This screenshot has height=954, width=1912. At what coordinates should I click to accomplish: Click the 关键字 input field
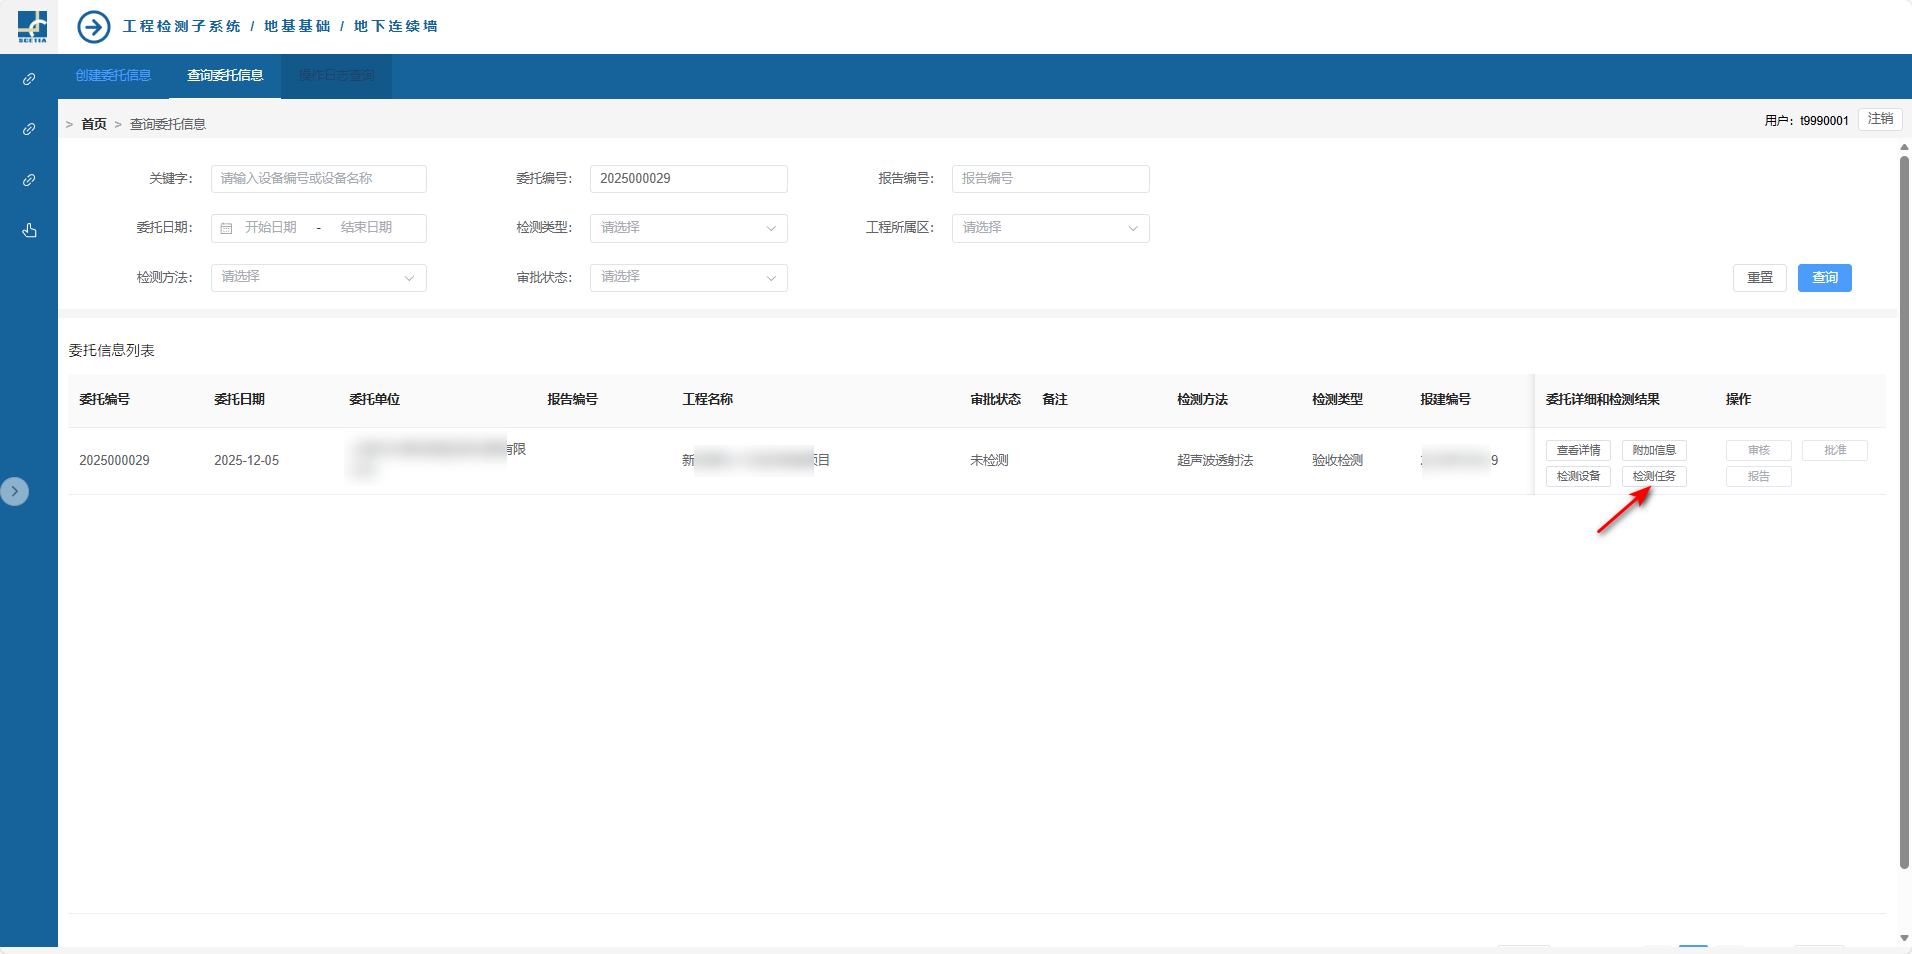(318, 179)
